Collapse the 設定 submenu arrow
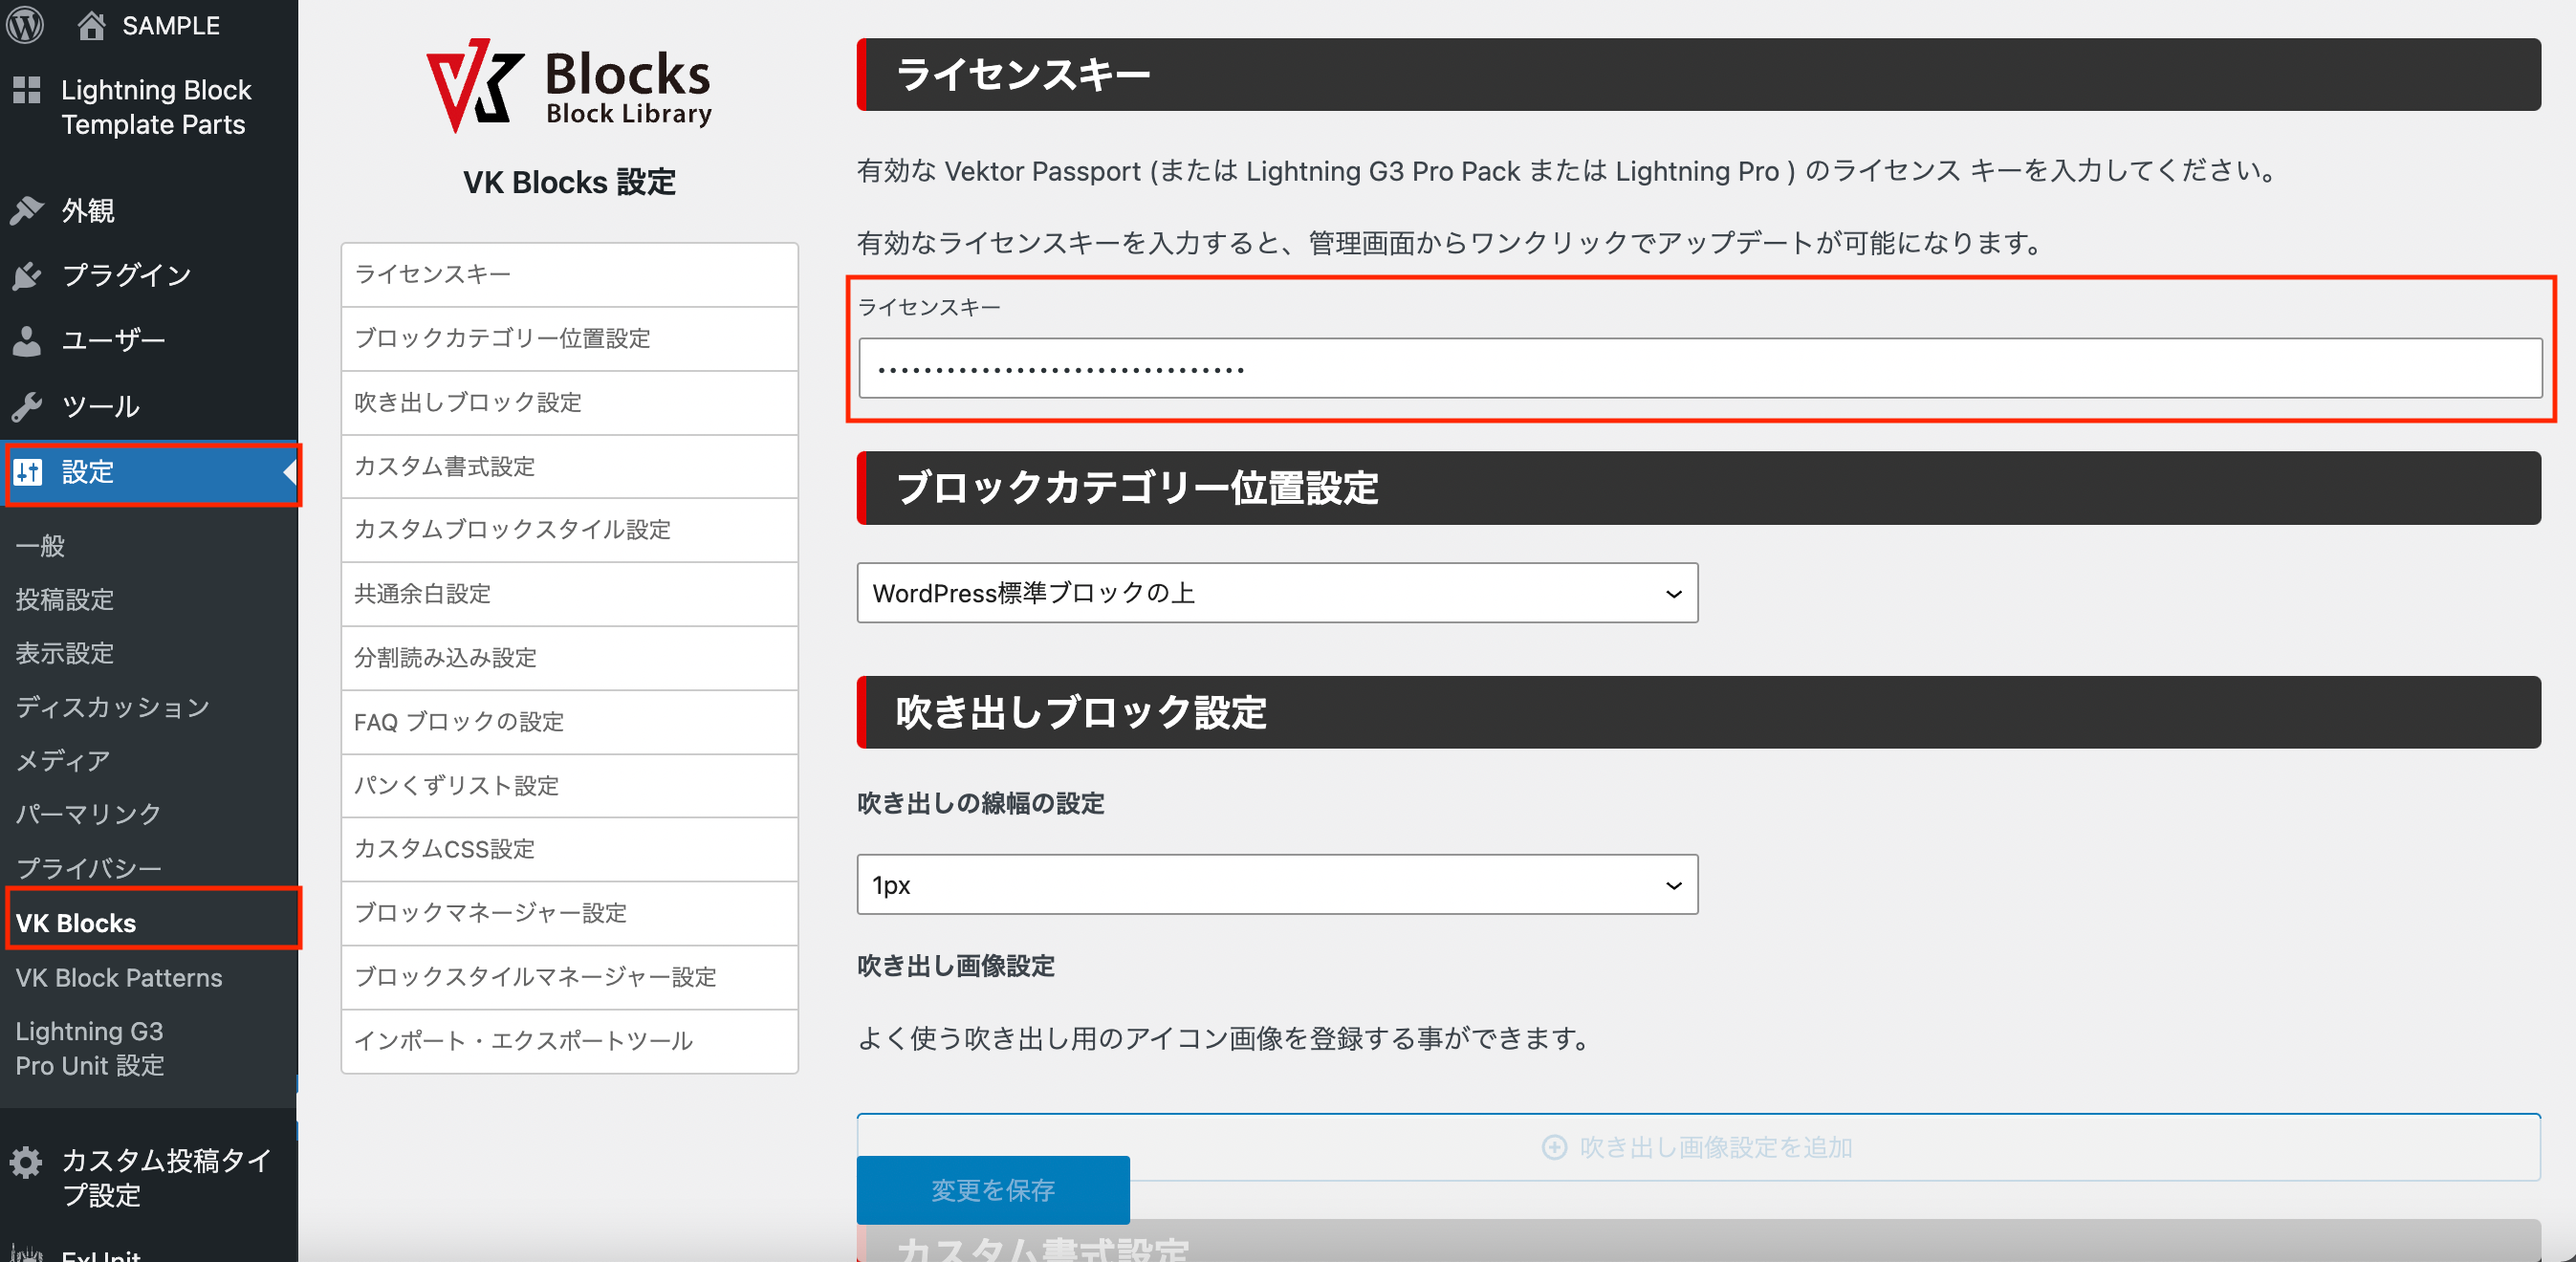Screen dimensions: 2576x1262 pyautogui.click(x=293, y=473)
